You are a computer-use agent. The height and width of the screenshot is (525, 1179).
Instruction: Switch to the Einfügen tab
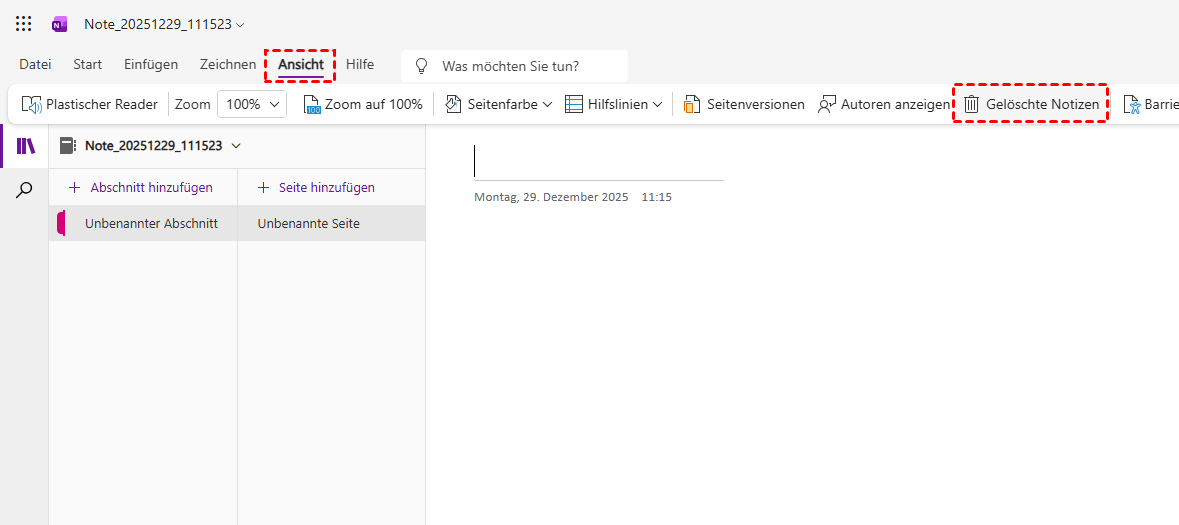point(151,64)
